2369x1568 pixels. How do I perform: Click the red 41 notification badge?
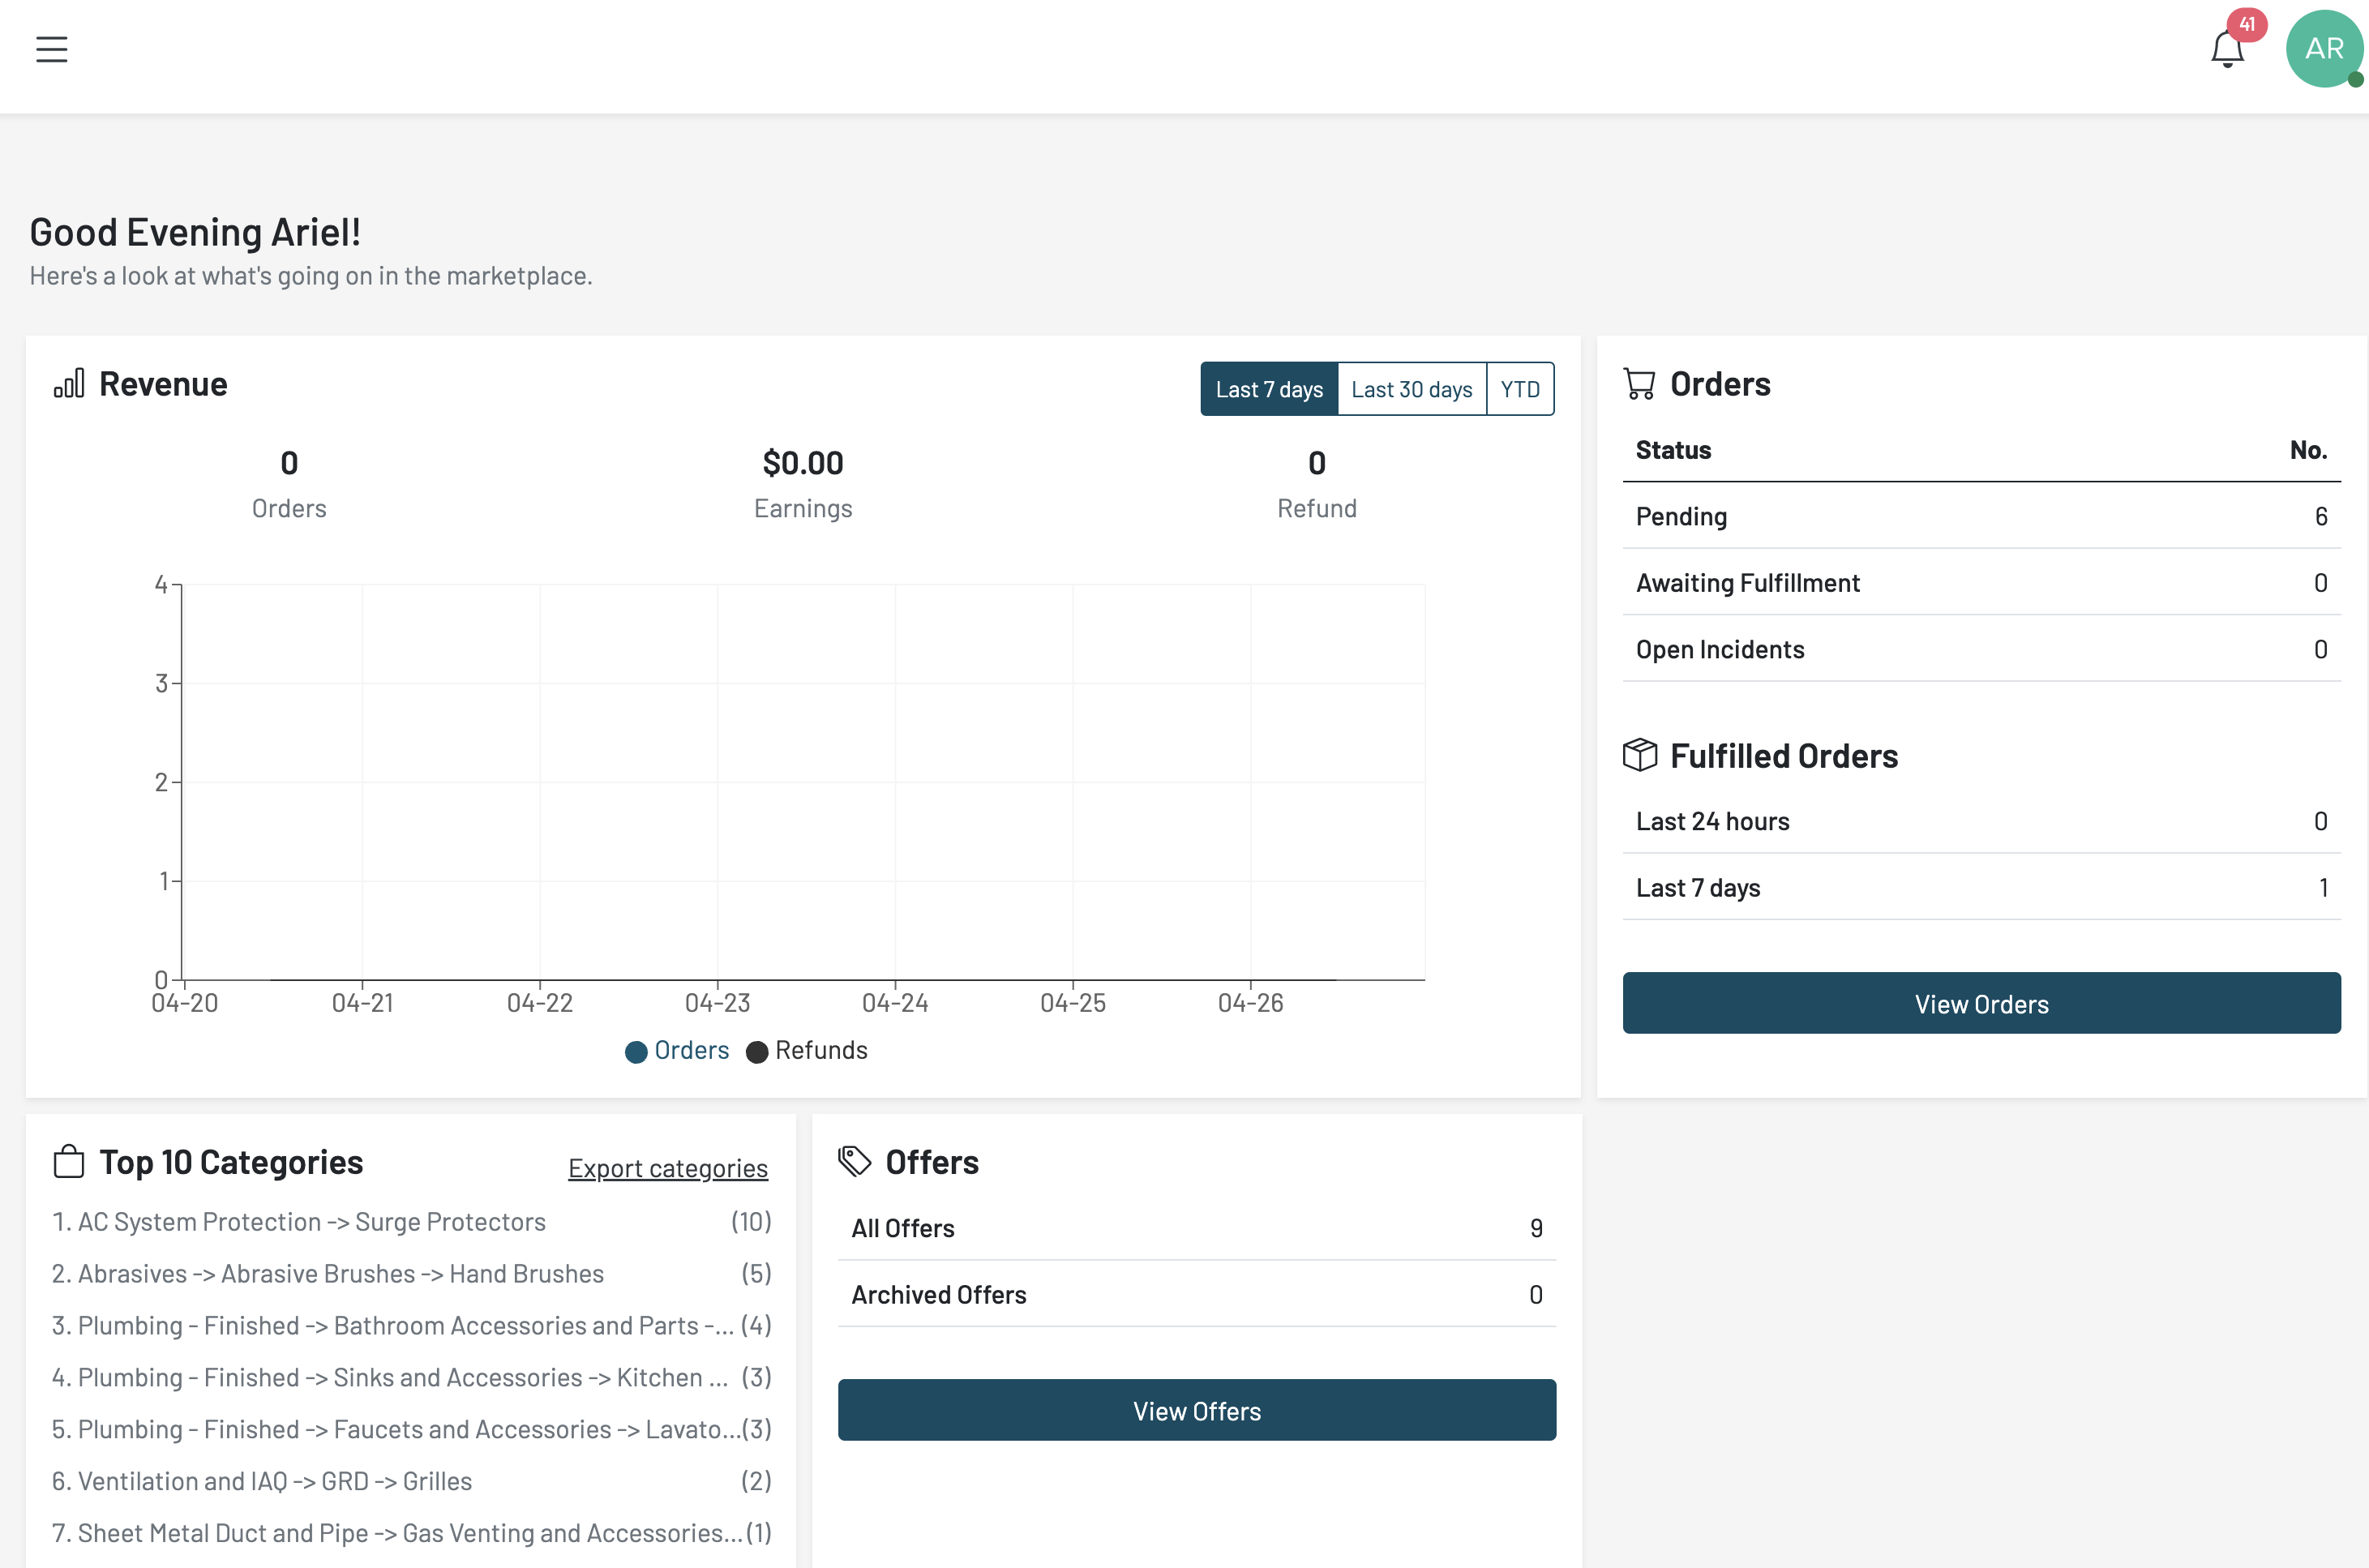2246,24
